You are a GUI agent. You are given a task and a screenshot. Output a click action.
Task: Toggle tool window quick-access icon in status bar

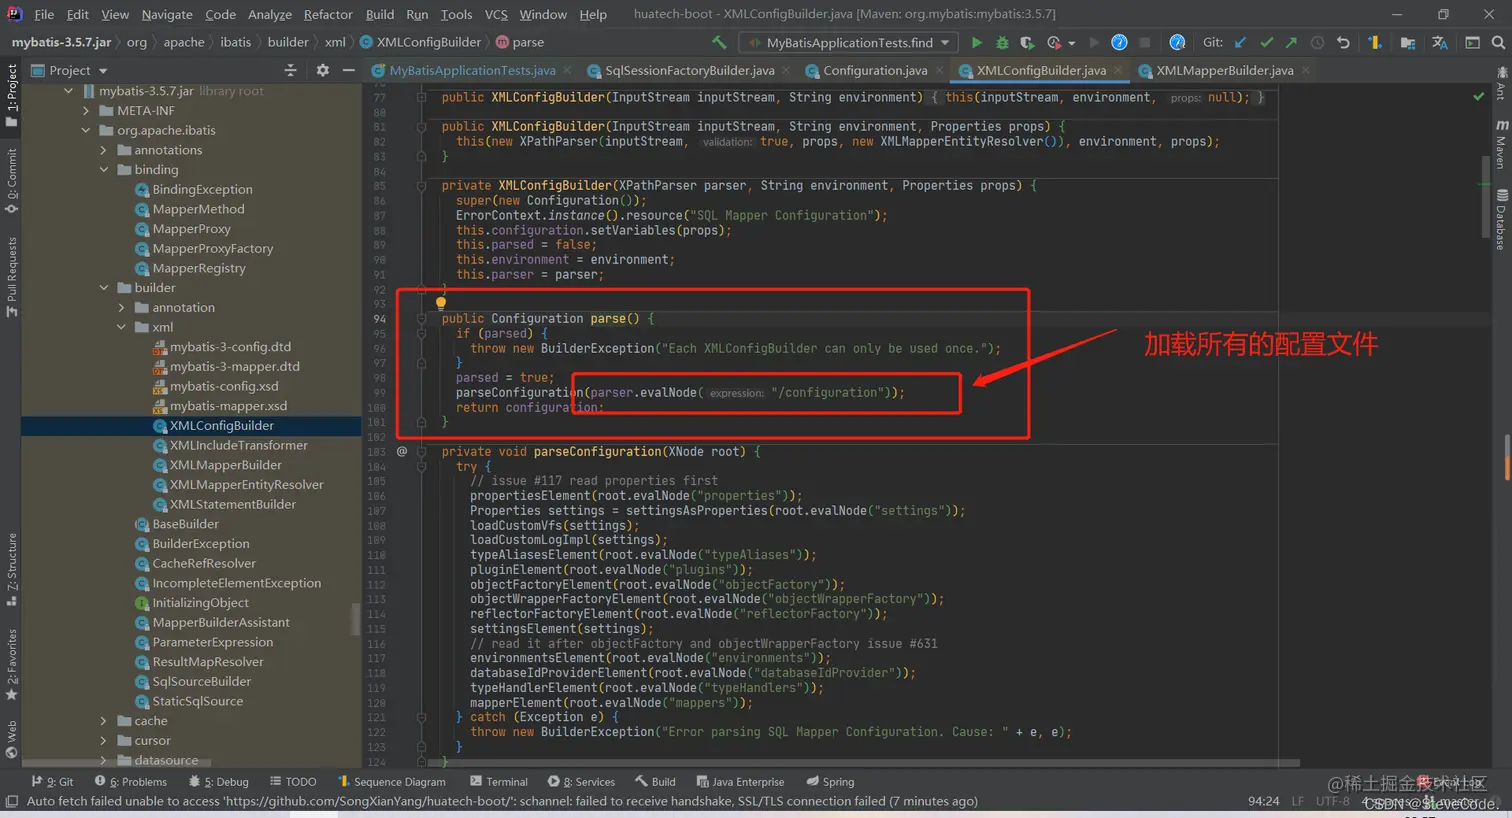click(12, 801)
